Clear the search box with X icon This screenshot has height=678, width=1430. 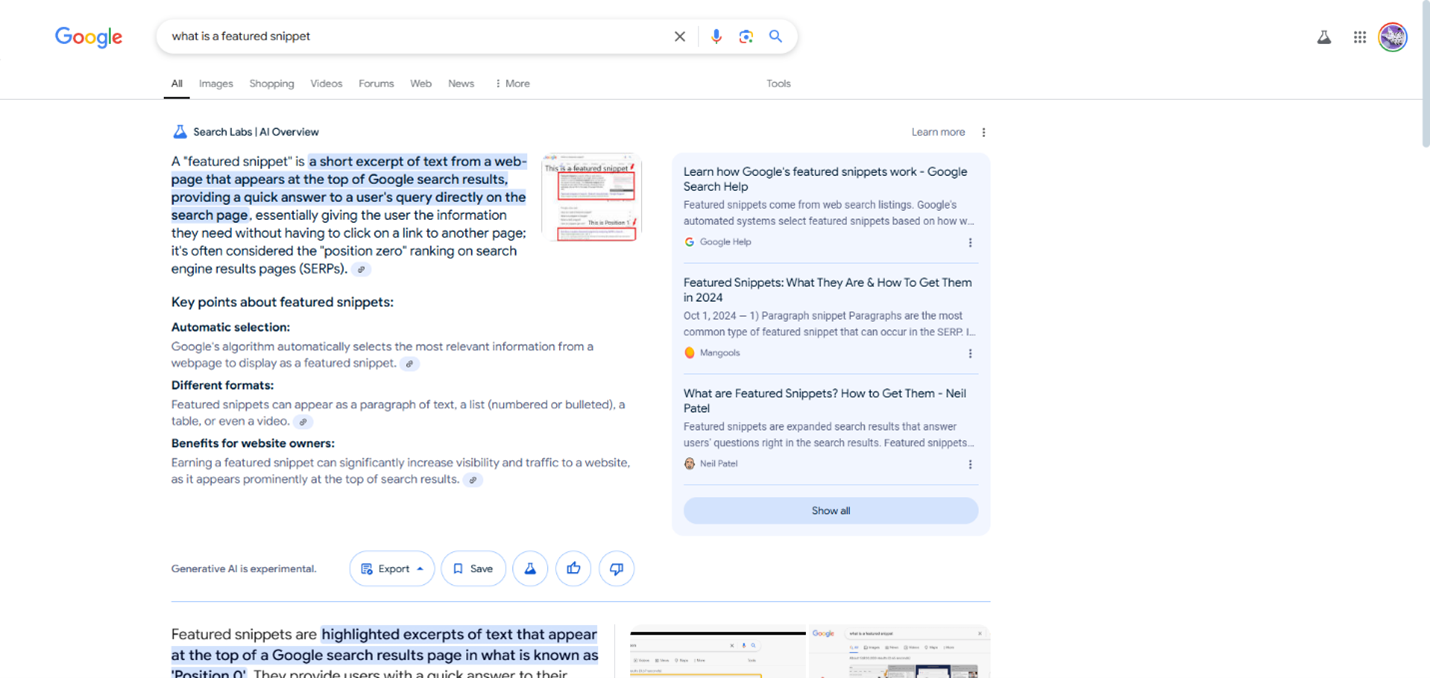[680, 37]
